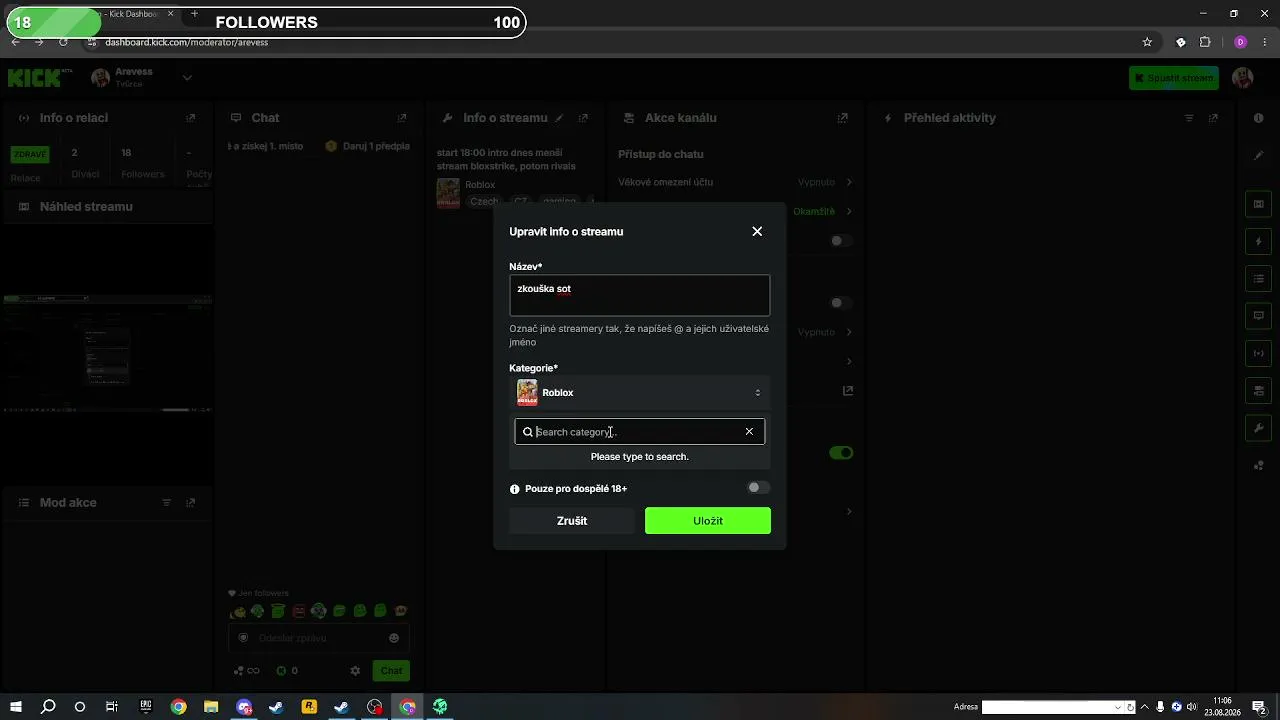Click the info icon beside Pouze pro dospělé

pyautogui.click(x=515, y=489)
